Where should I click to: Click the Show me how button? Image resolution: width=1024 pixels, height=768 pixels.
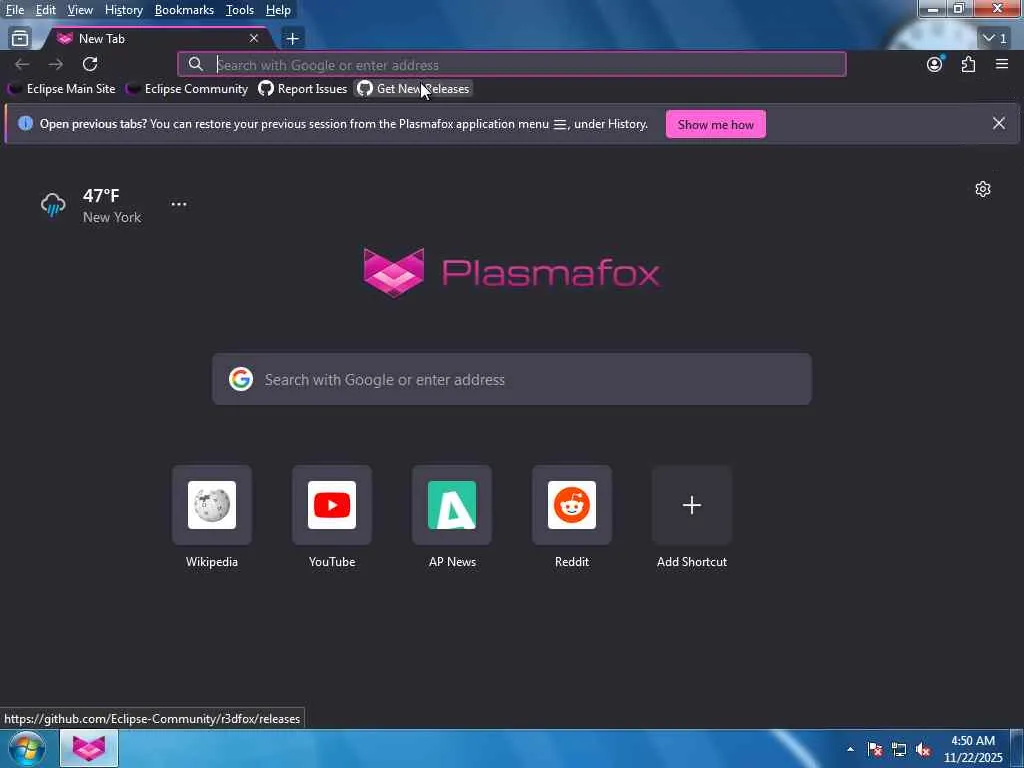click(716, 124)
